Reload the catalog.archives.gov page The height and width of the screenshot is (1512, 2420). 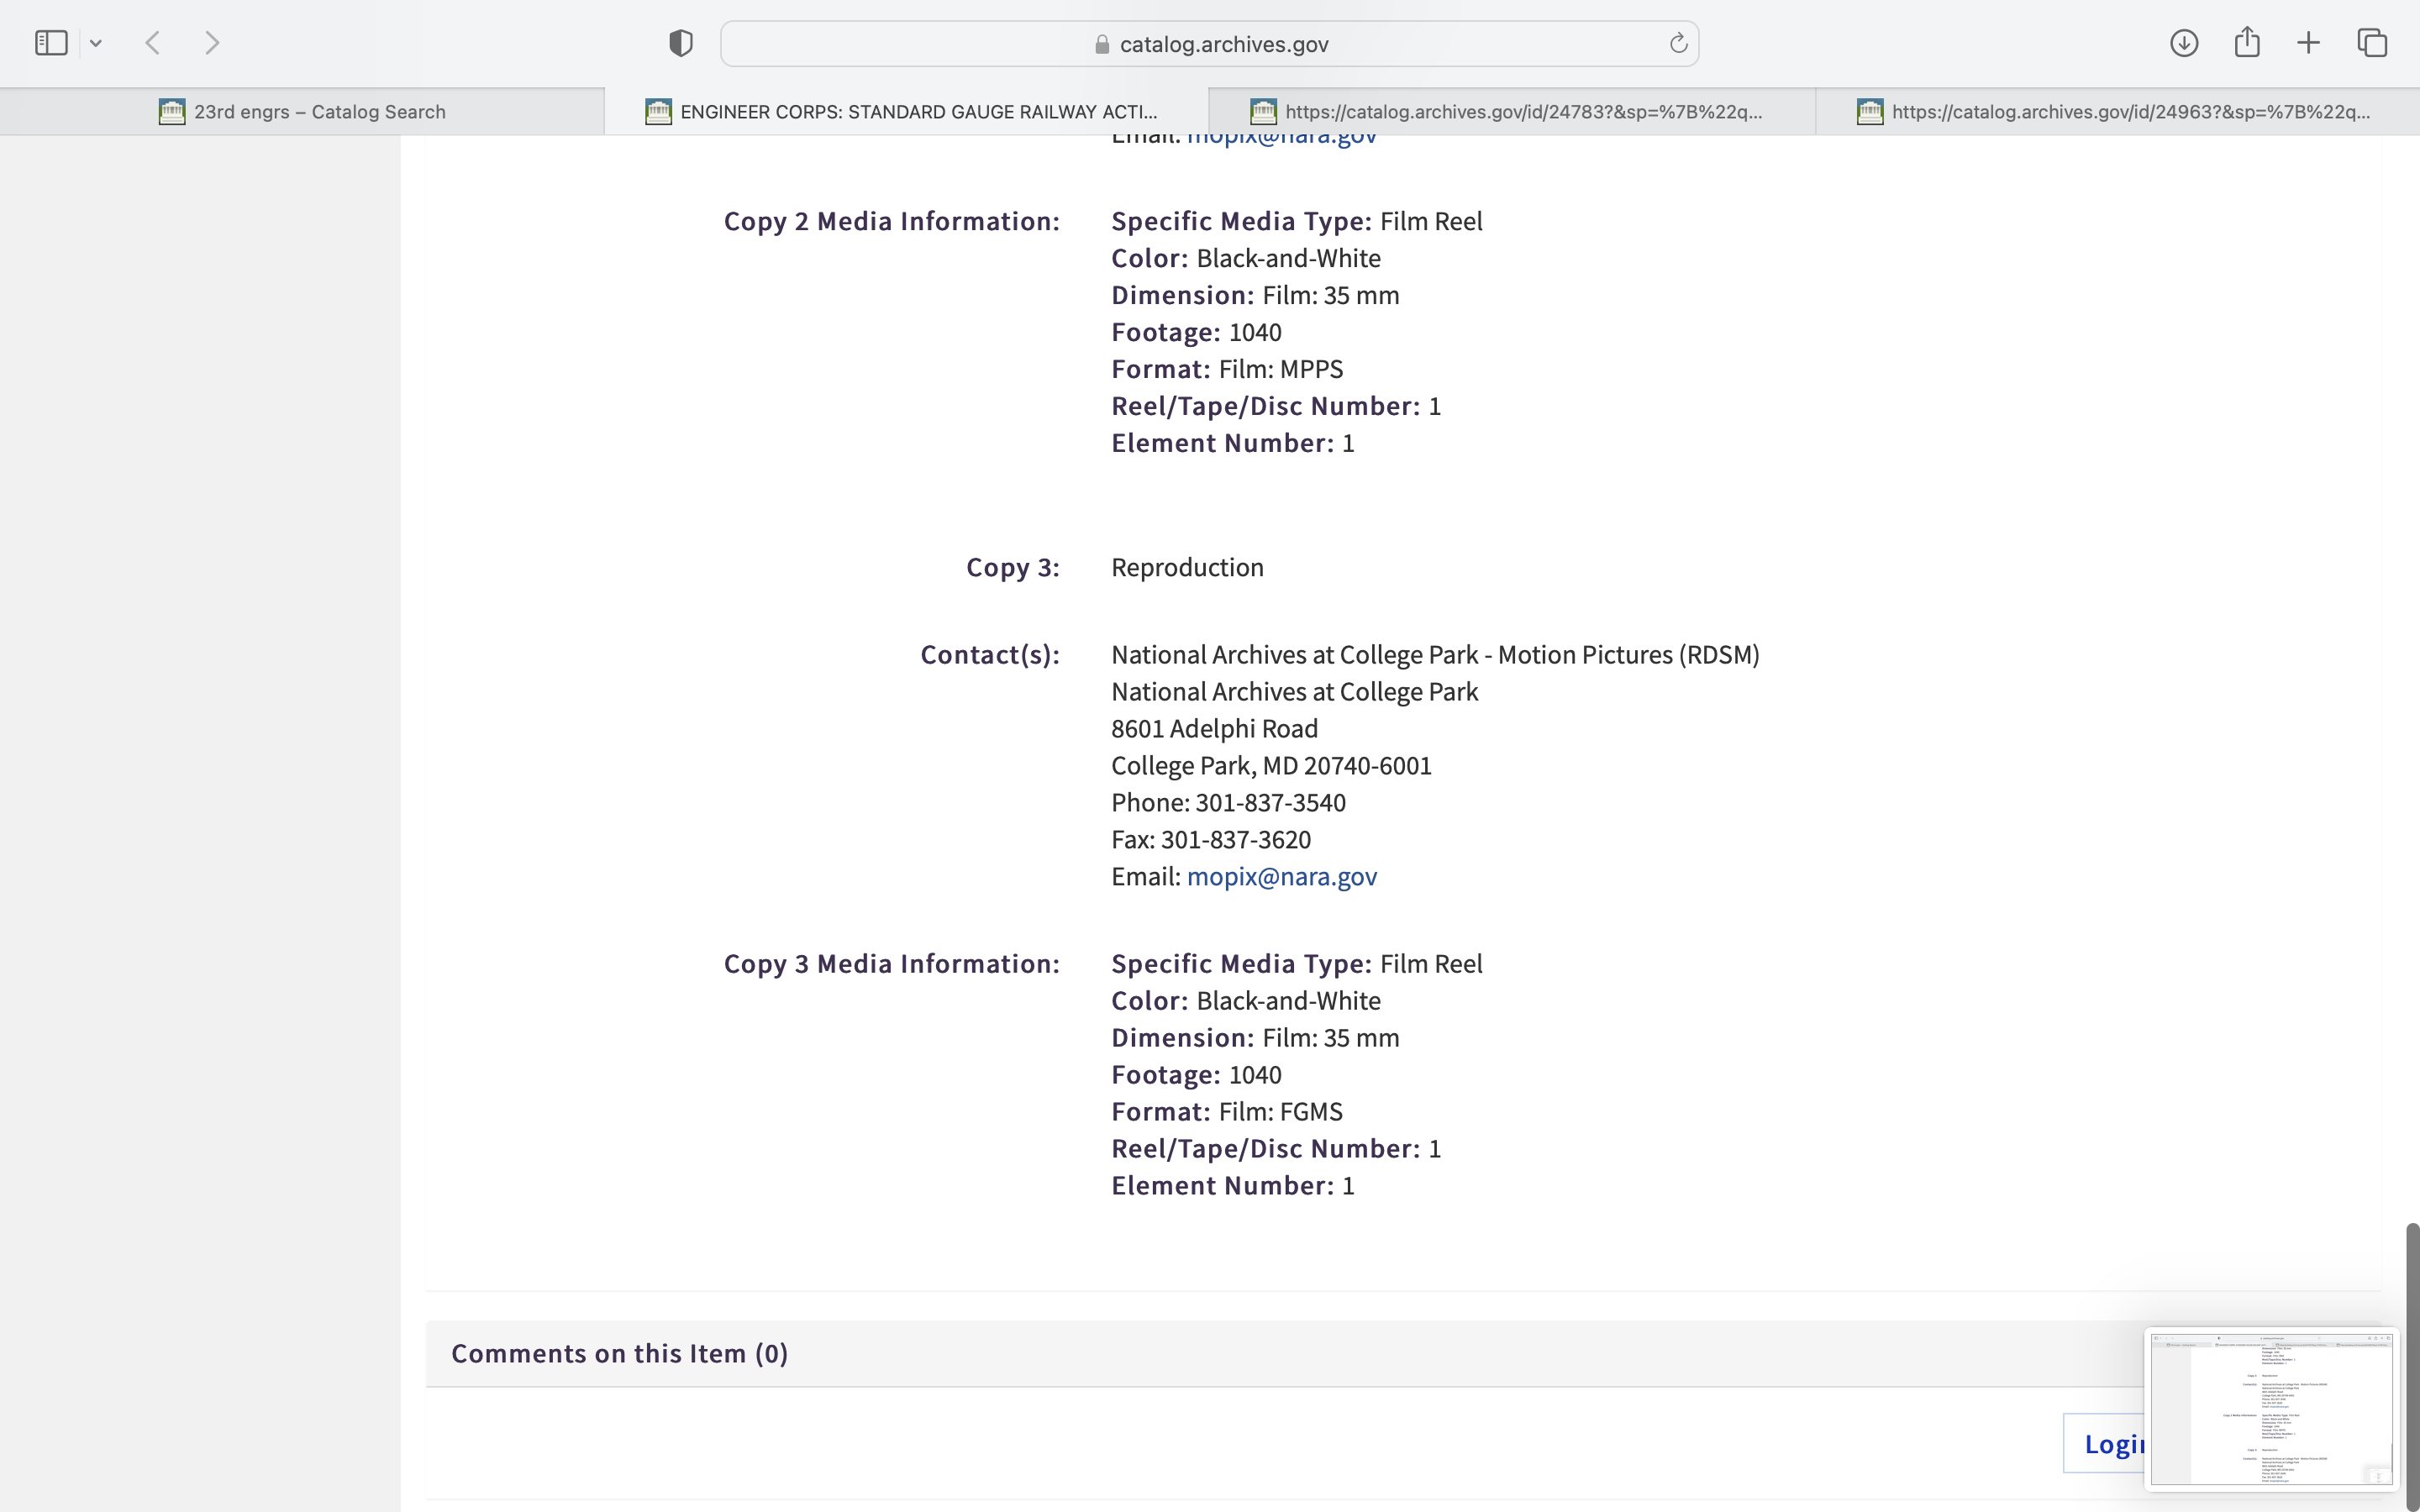click(x=1678, y=43)
